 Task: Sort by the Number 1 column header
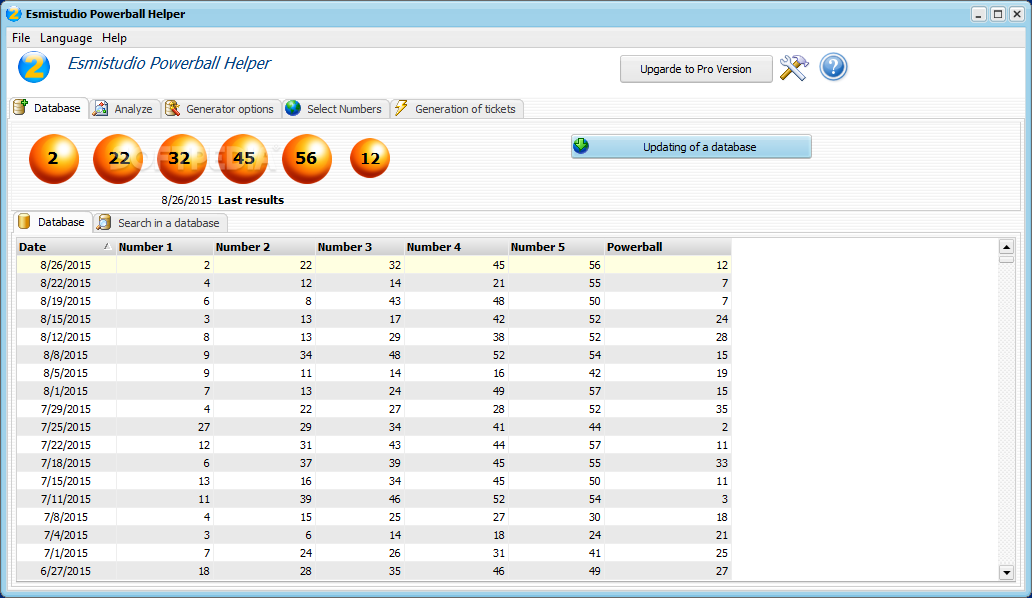(x=165, y=247)
